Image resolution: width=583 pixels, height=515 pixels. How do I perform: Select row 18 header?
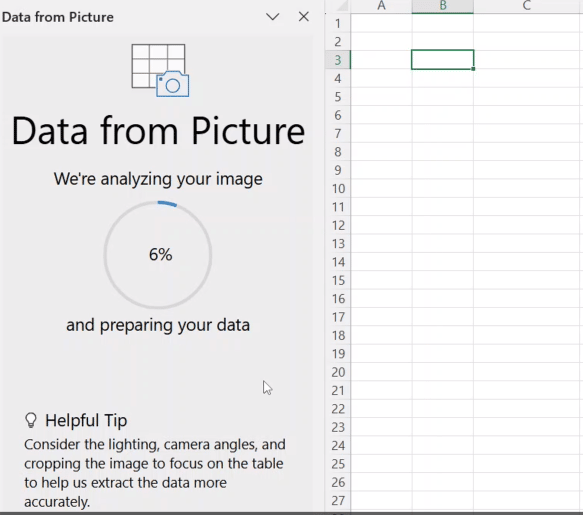point(338,335)
